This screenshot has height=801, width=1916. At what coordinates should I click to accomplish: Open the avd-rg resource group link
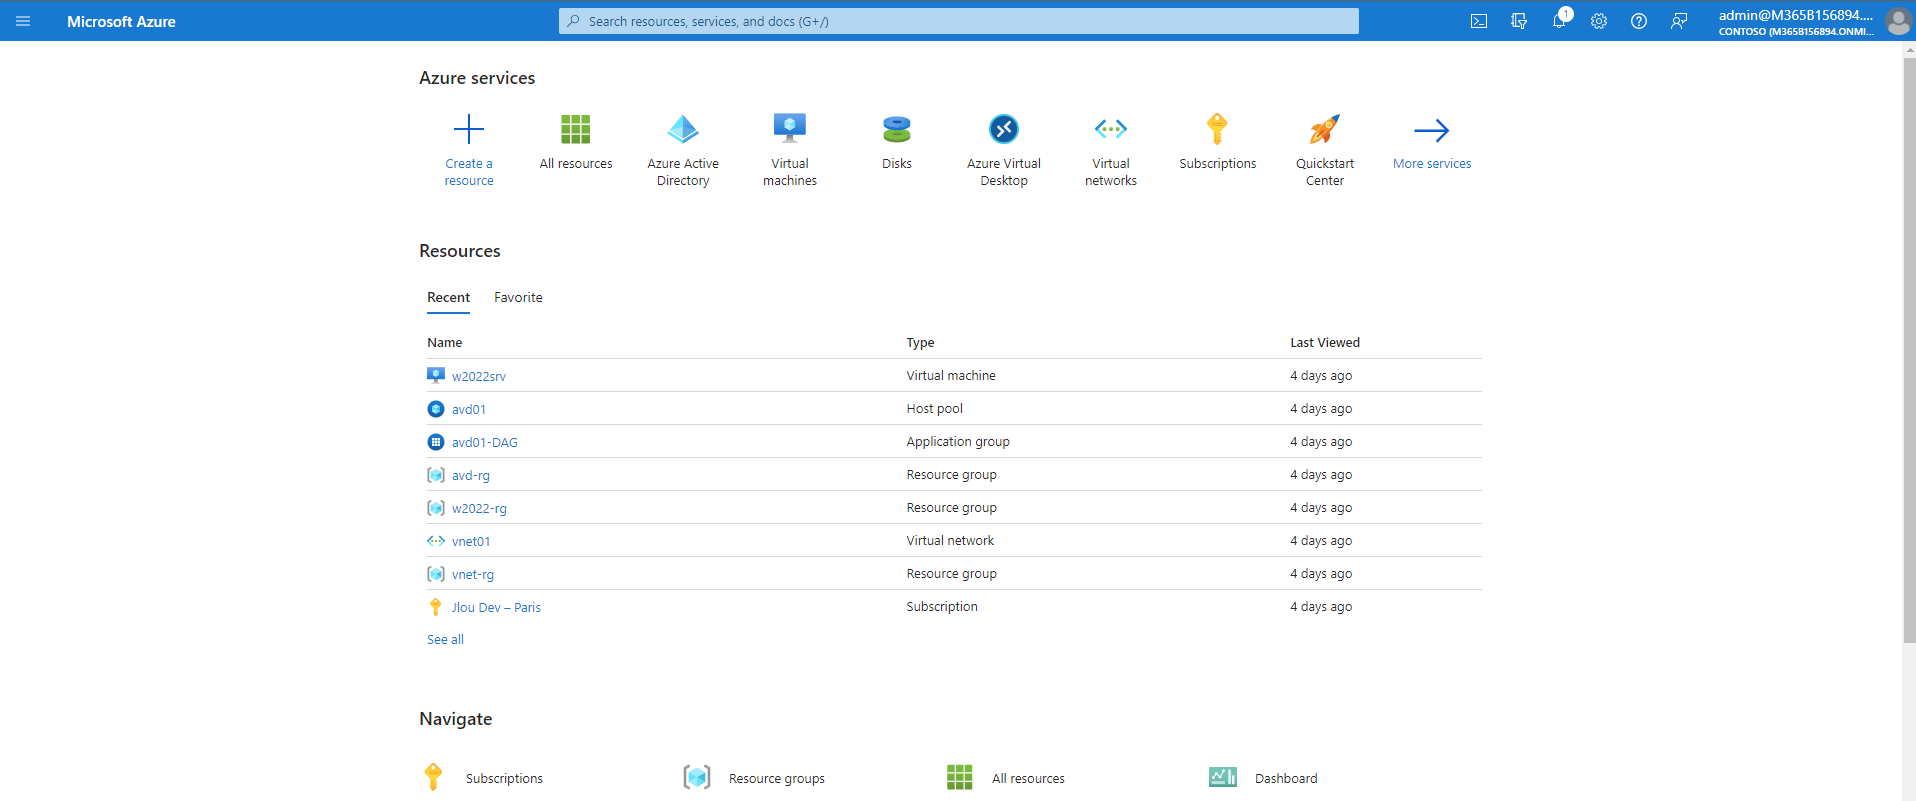click(471, 475)
